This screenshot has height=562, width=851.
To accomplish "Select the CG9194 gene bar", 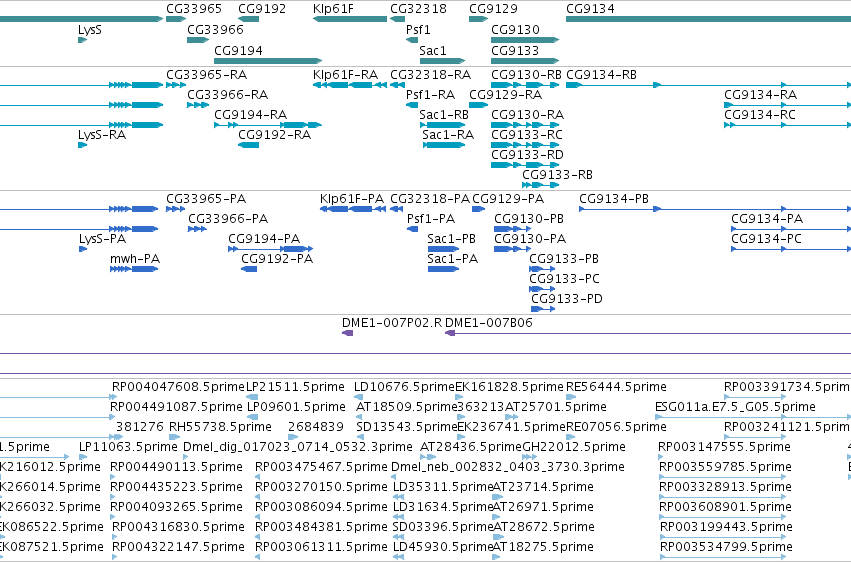I will (x=268, y=61).
